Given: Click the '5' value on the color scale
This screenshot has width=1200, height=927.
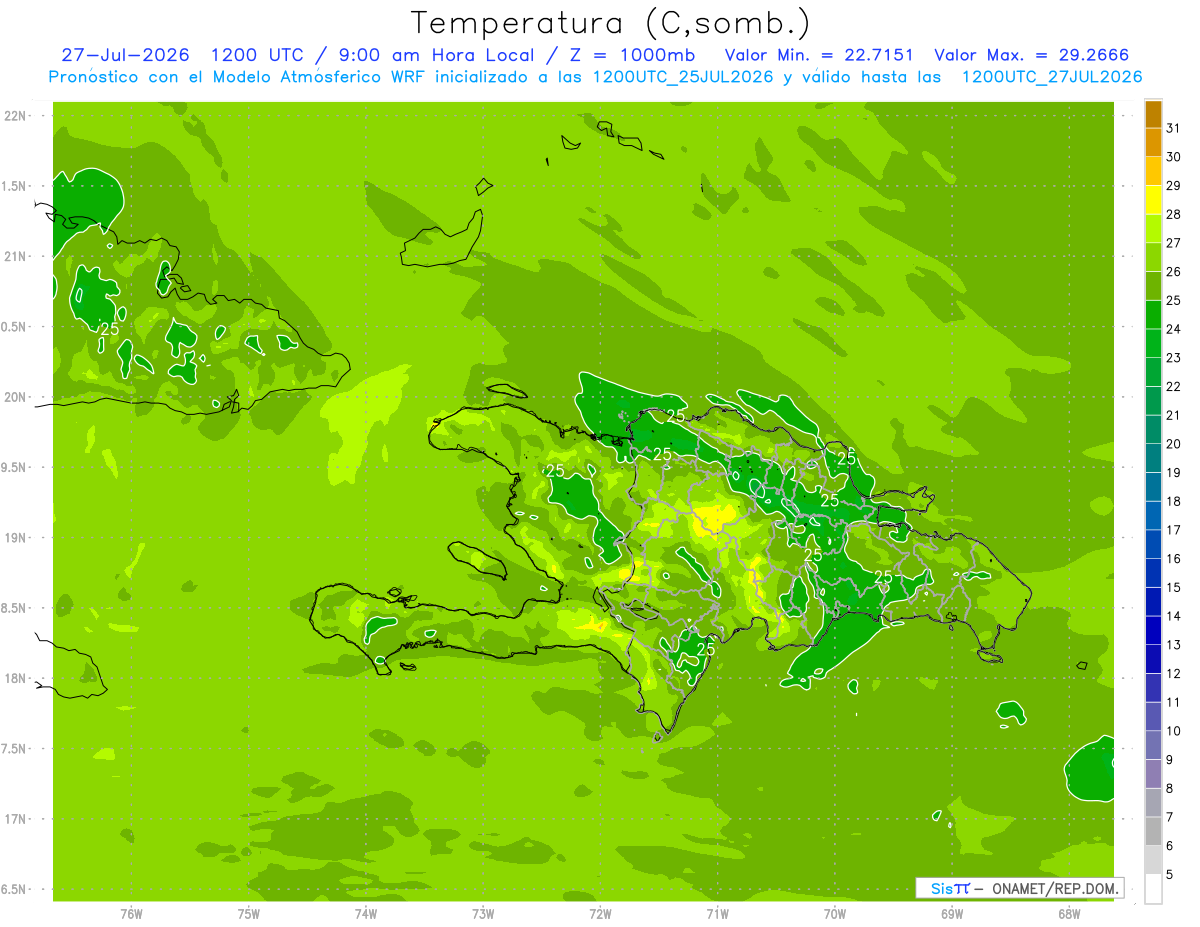Looking at the screenshot, I should 1169,875.
